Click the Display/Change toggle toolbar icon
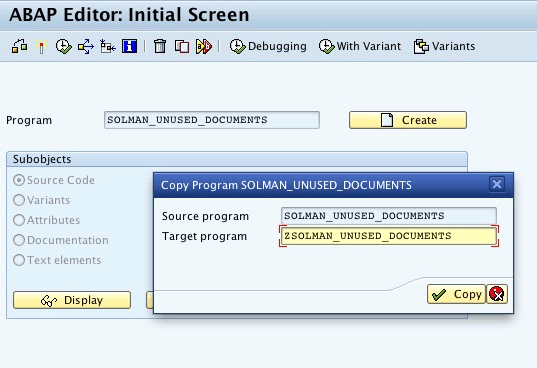The image size is (537, 368). tap(20, 46)
